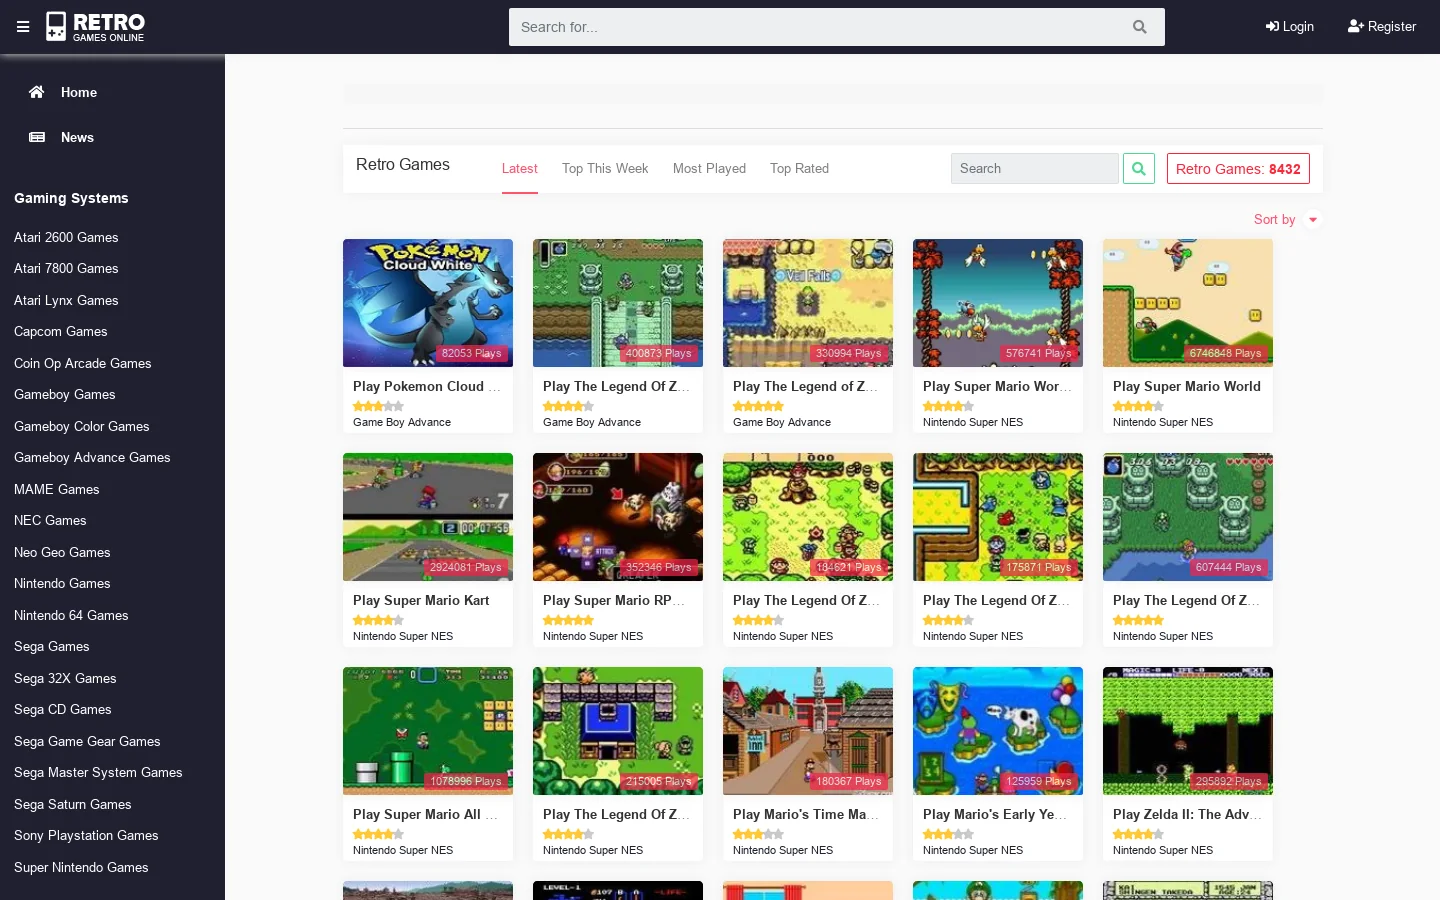The height and width of the screenshot is (900, 1440).
Task: Open Sega Master System Games category
Action: [98, 772]
